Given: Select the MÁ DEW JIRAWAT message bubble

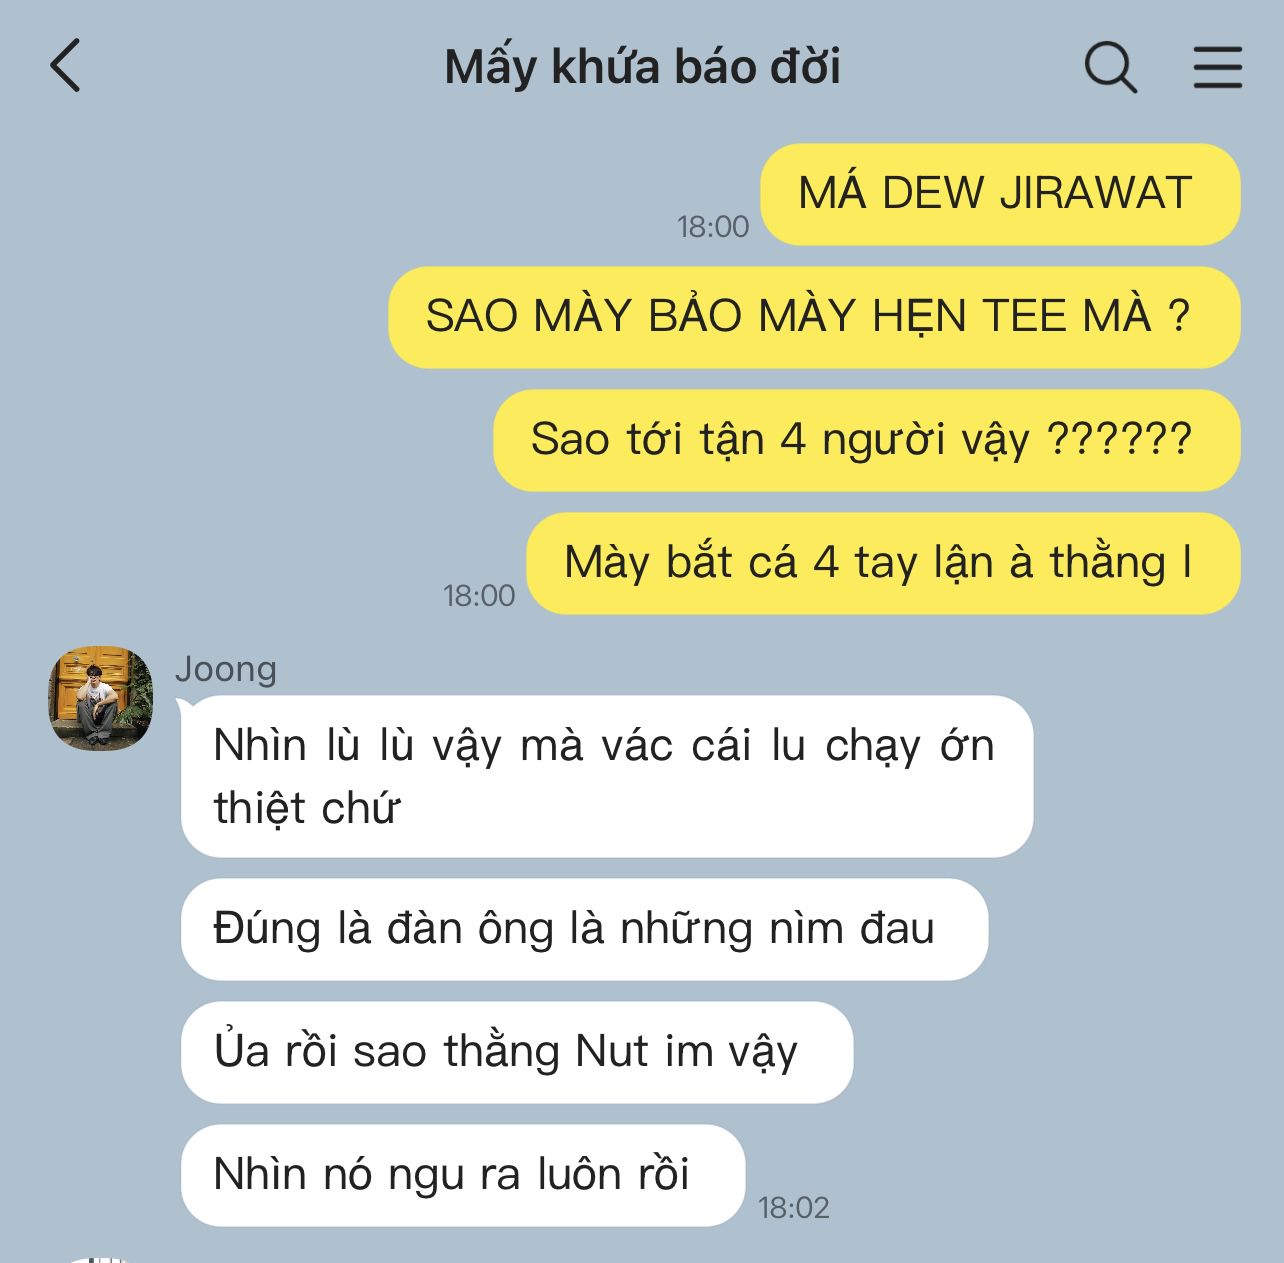Looking at the screenshot, I should coord(1000,194).
